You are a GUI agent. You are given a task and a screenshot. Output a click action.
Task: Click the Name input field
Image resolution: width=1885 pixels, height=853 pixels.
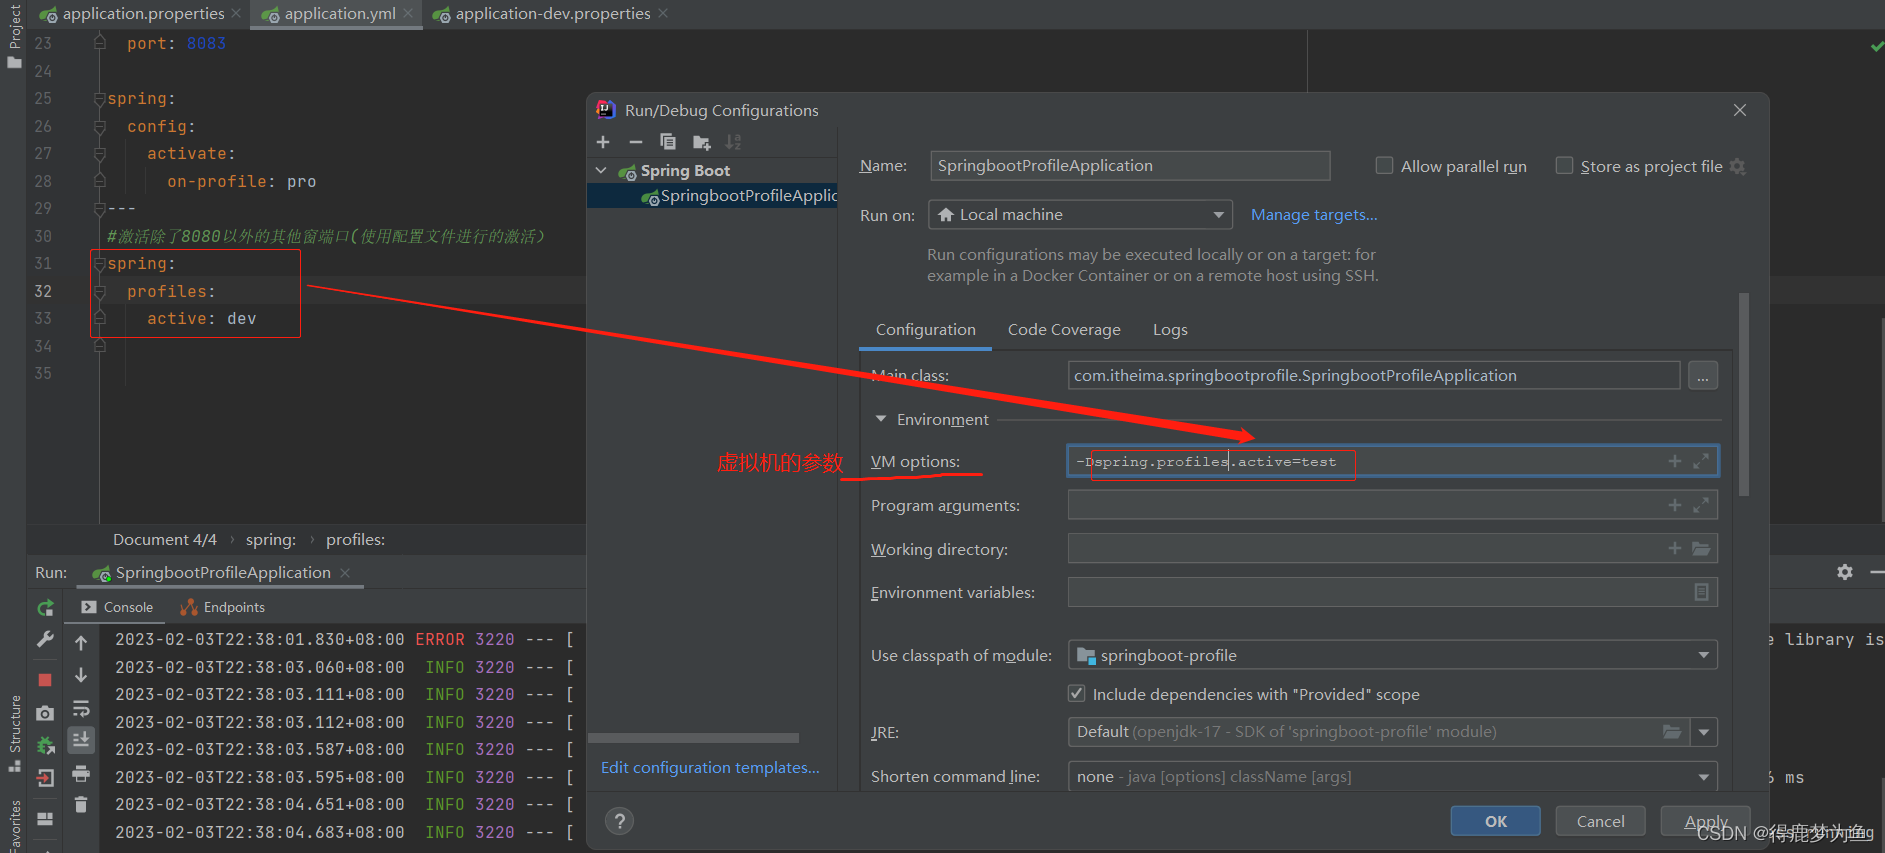pos(1130,166)
